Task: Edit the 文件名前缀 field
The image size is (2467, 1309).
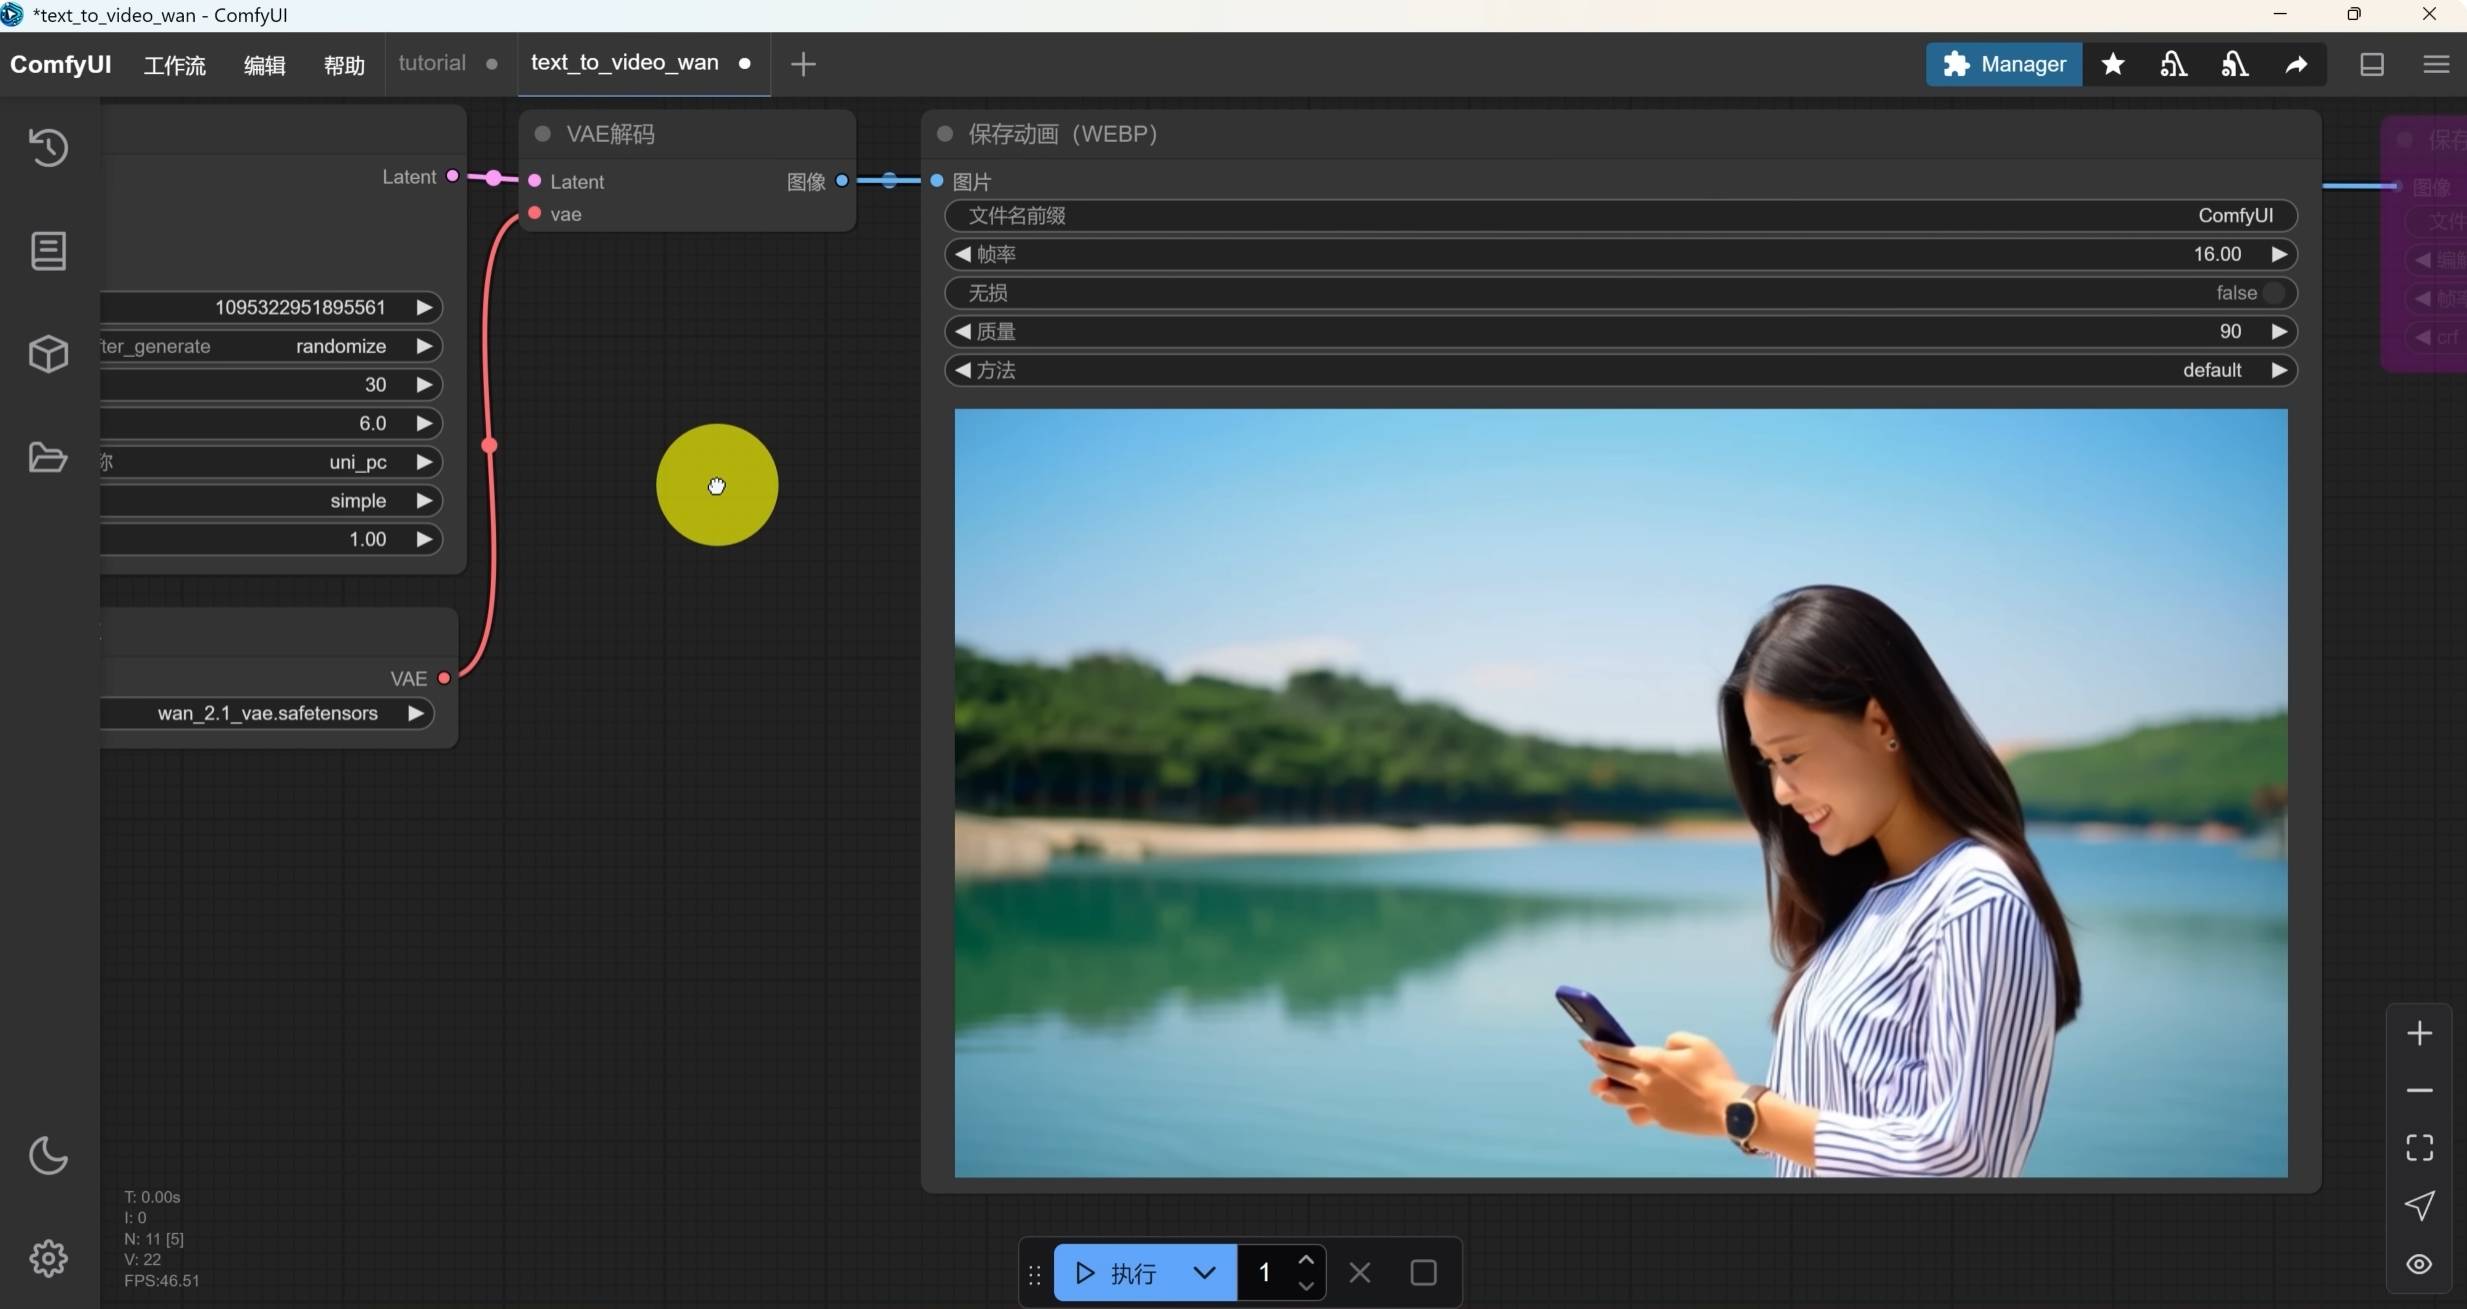Action: pos(1621,215)
